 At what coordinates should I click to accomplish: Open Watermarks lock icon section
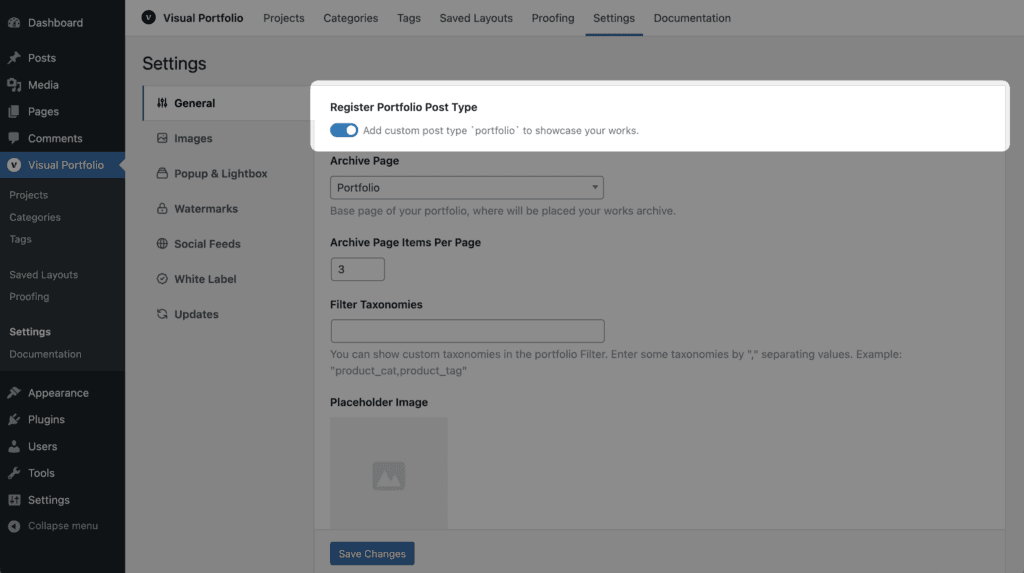(162, 208)
